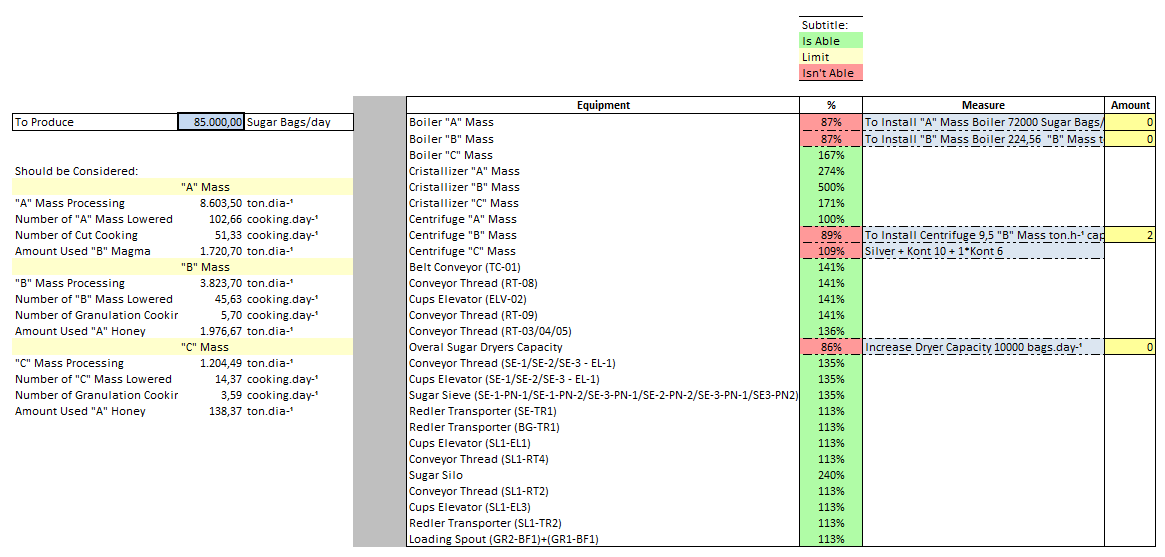Click the "%" column header
Viewport: 1165px width, 557px height.
pyautogui.click(x=830, y=105)
